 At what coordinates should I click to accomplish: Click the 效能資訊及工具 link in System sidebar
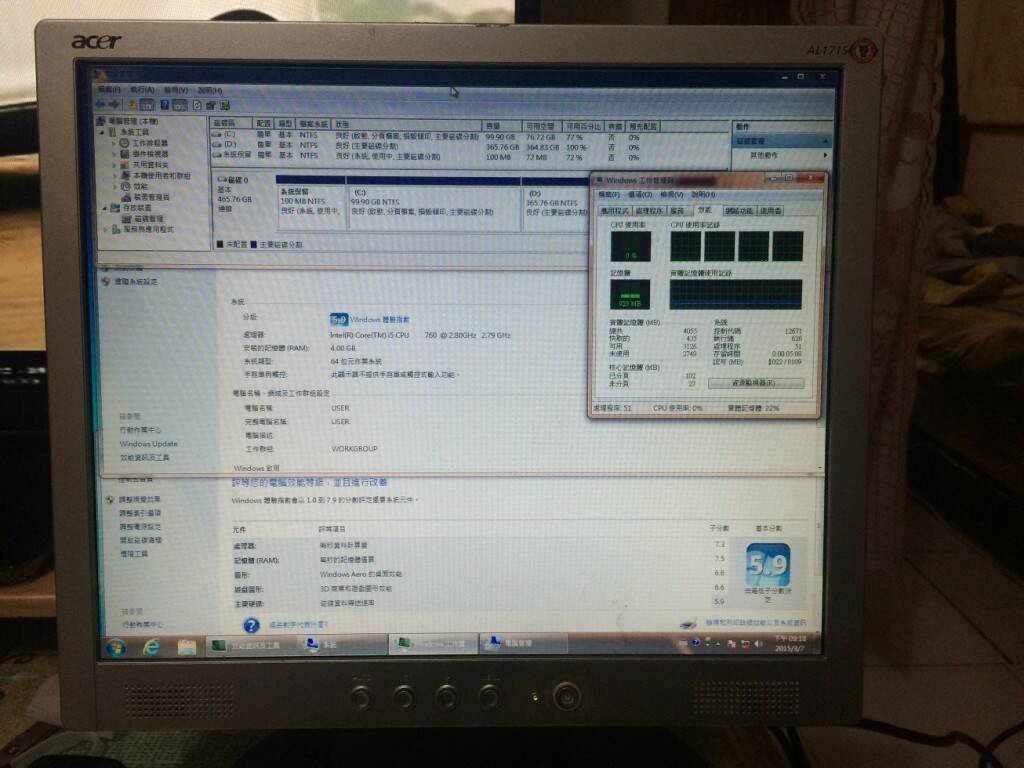(144, 457)
